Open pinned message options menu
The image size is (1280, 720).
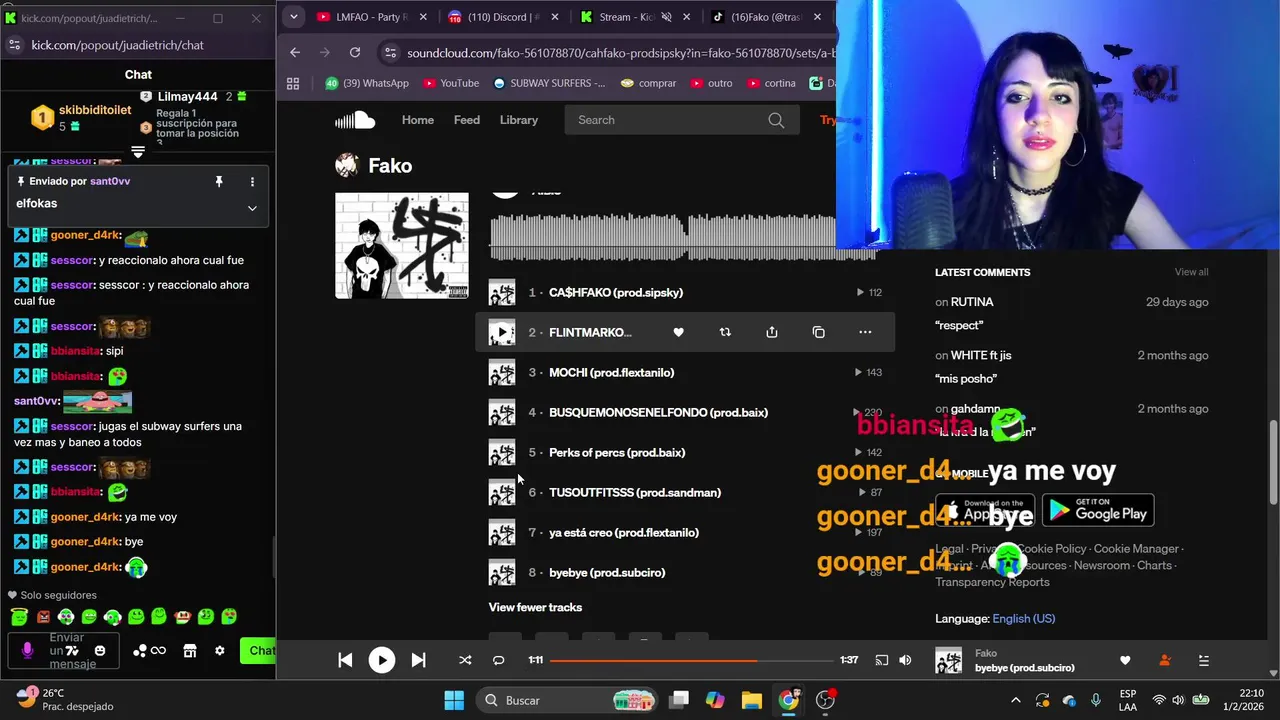[252, 181]
